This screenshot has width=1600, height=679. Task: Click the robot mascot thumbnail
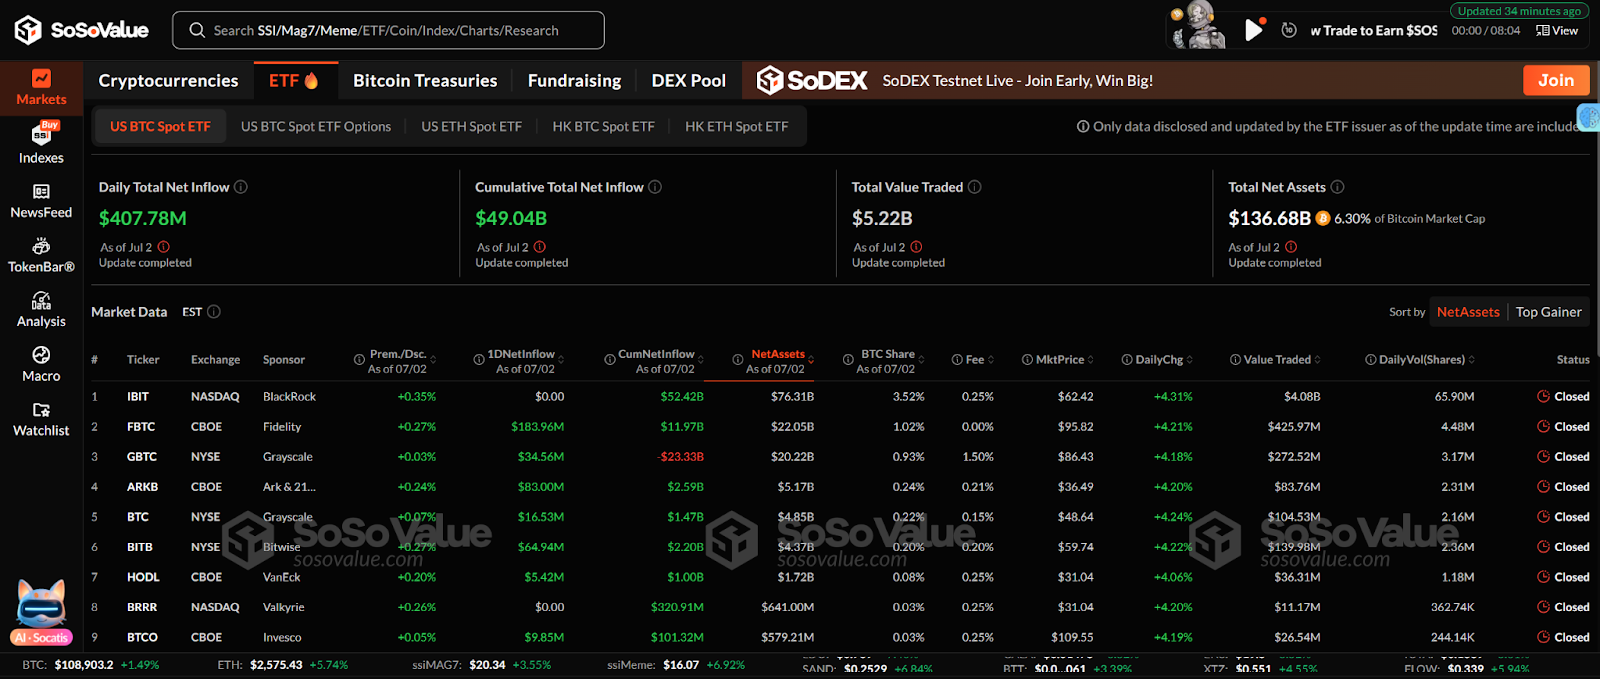1199,25
